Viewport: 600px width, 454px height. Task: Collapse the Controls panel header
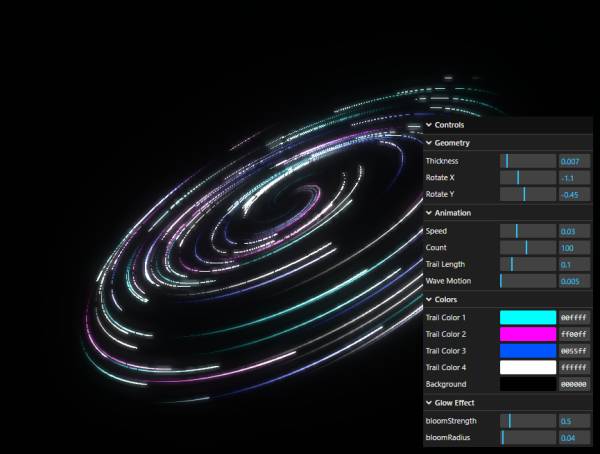point(449,125)
